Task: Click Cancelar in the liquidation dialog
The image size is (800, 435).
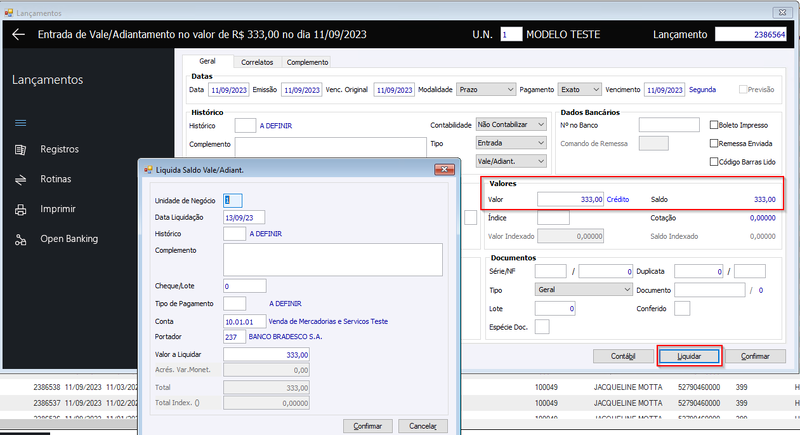Action: (x=422, y=426)
